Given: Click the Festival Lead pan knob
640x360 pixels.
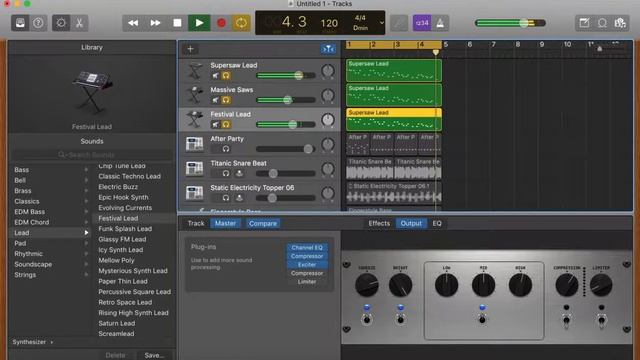Looking at the screenshot, I should pyautogui.click(x=328, y=120).
